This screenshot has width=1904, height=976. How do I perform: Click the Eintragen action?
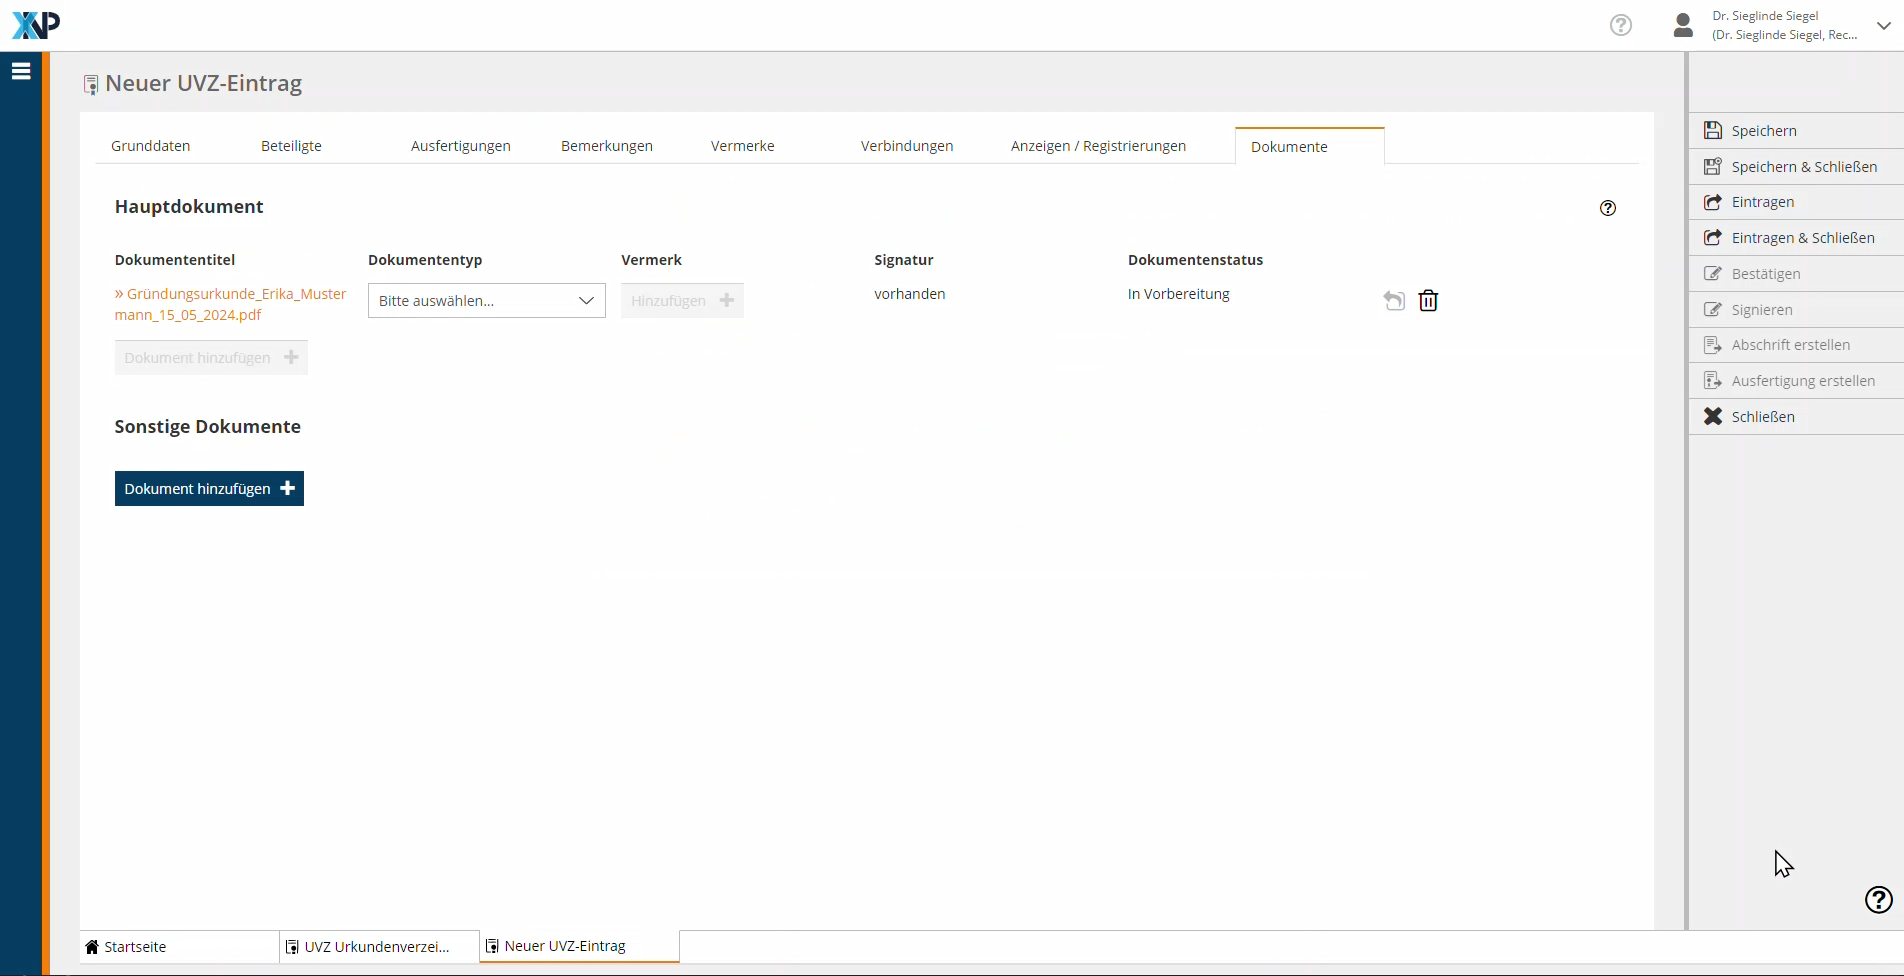tap(1762, 202)
